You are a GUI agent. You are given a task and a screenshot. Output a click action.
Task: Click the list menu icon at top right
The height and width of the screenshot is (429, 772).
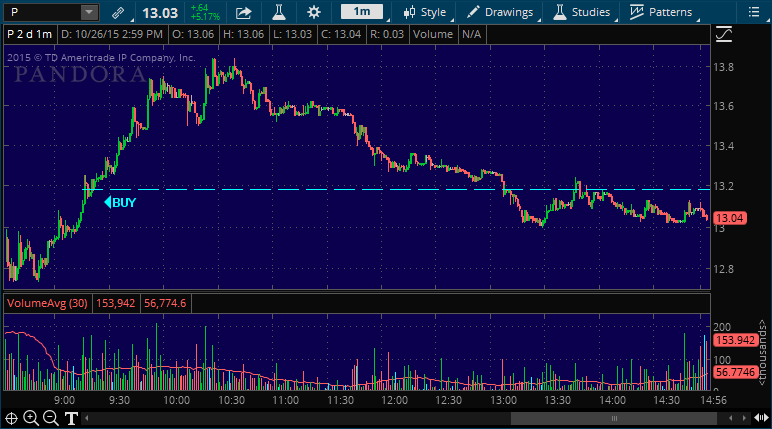click(x=754, y=12)
